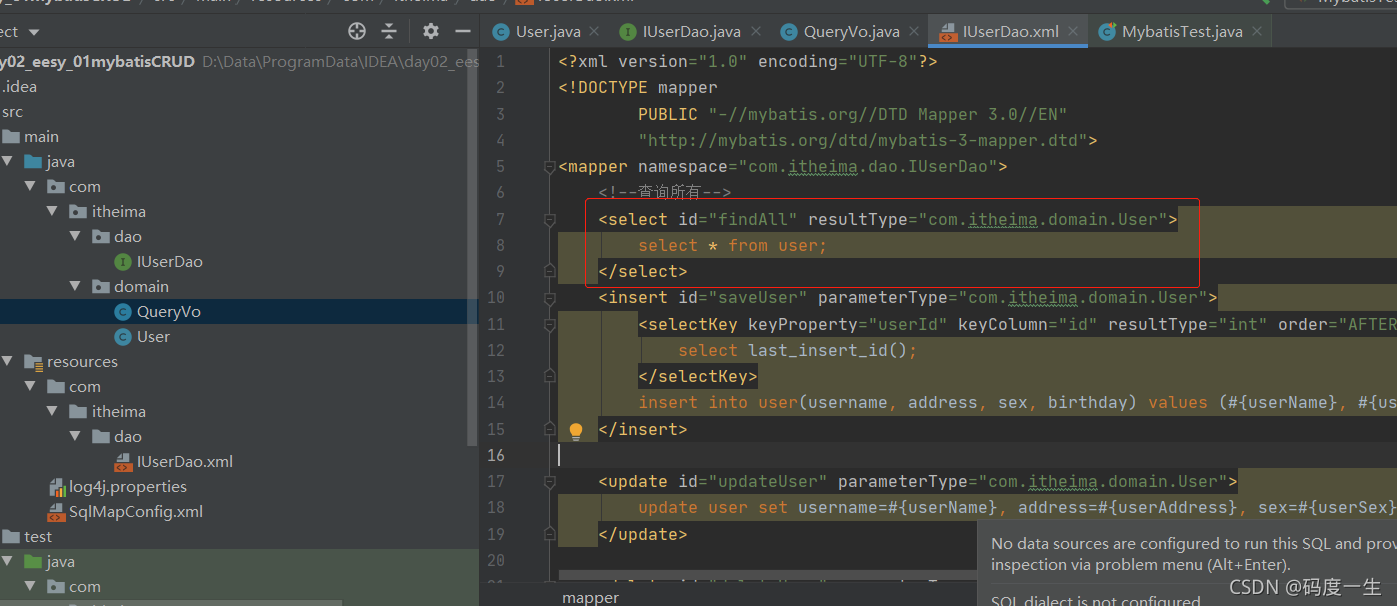Click the log4j.properties file icon

coord(57,487)
